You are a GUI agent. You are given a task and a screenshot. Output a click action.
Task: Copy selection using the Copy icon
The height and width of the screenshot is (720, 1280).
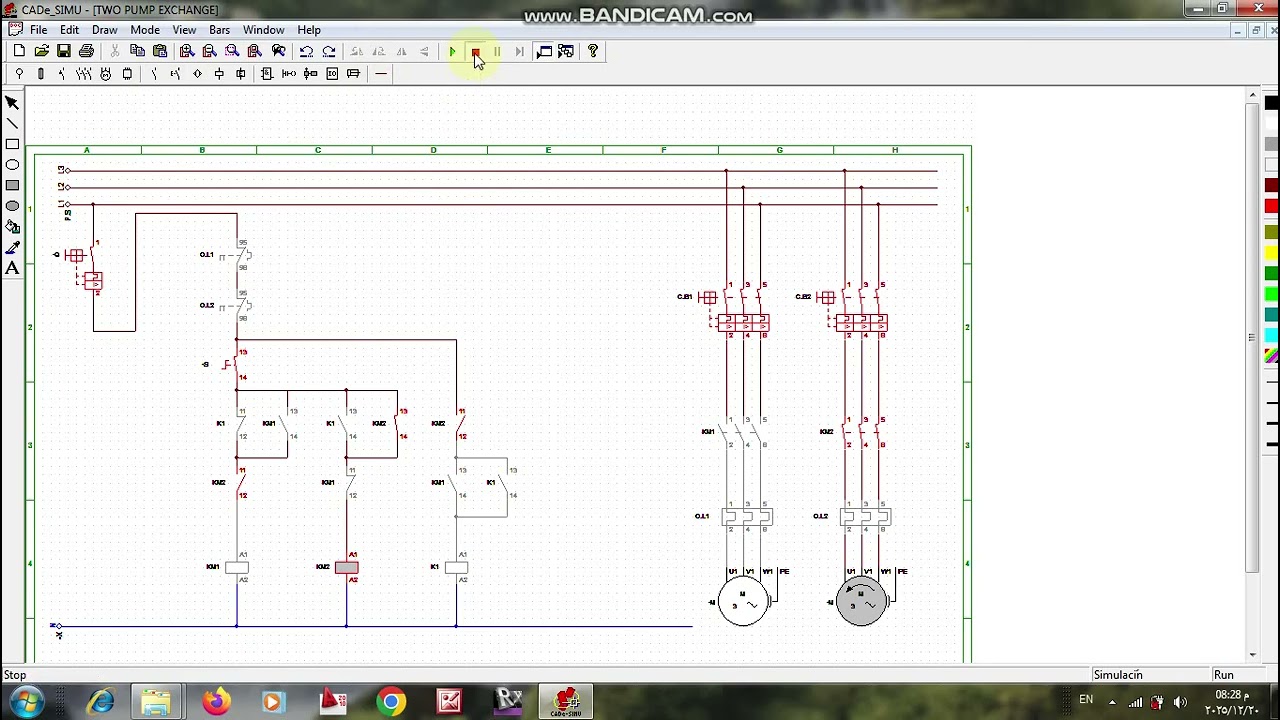point(137,51)
